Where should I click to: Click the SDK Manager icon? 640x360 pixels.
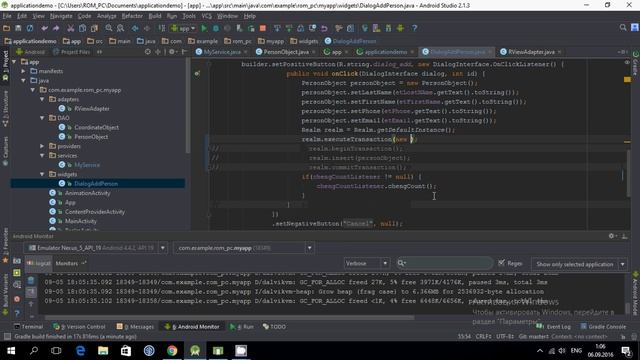(388, 28)
